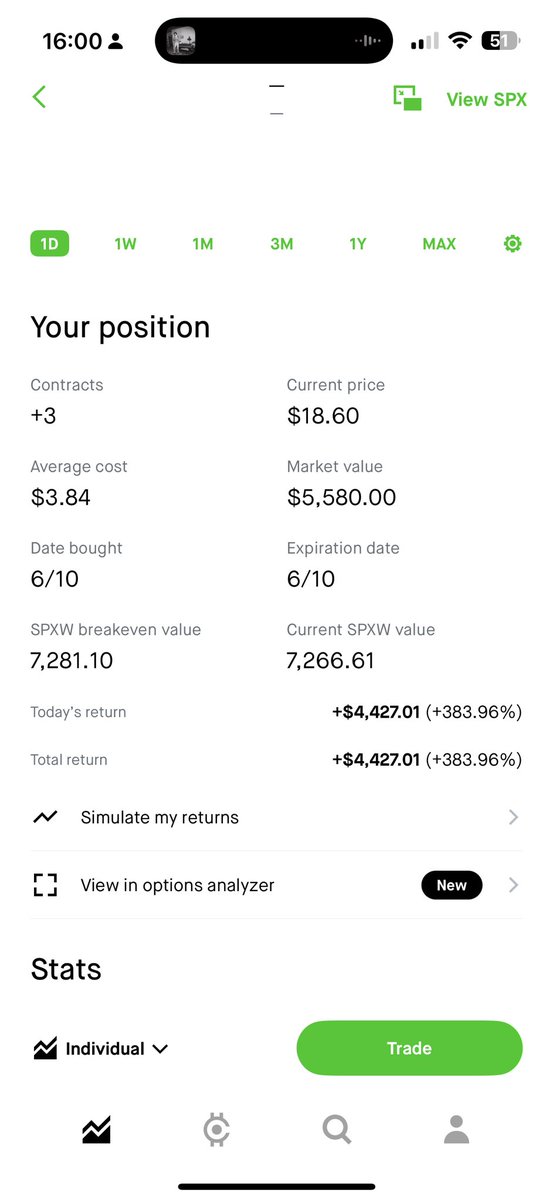Screen dimensions: 553x1200
Task: Expand the Individual account dropdown
Action: pos(100,1049)
